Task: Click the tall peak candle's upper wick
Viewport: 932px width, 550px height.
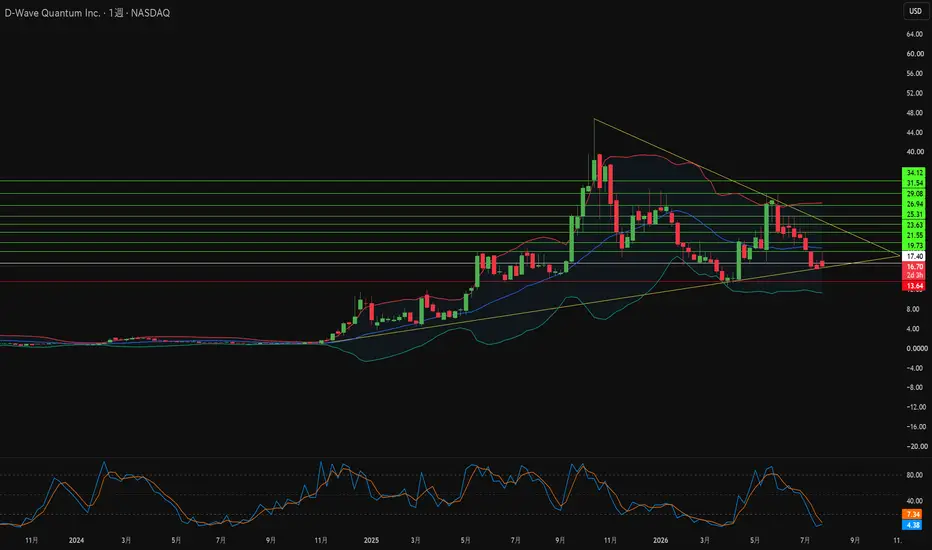Action: [594, 137]
